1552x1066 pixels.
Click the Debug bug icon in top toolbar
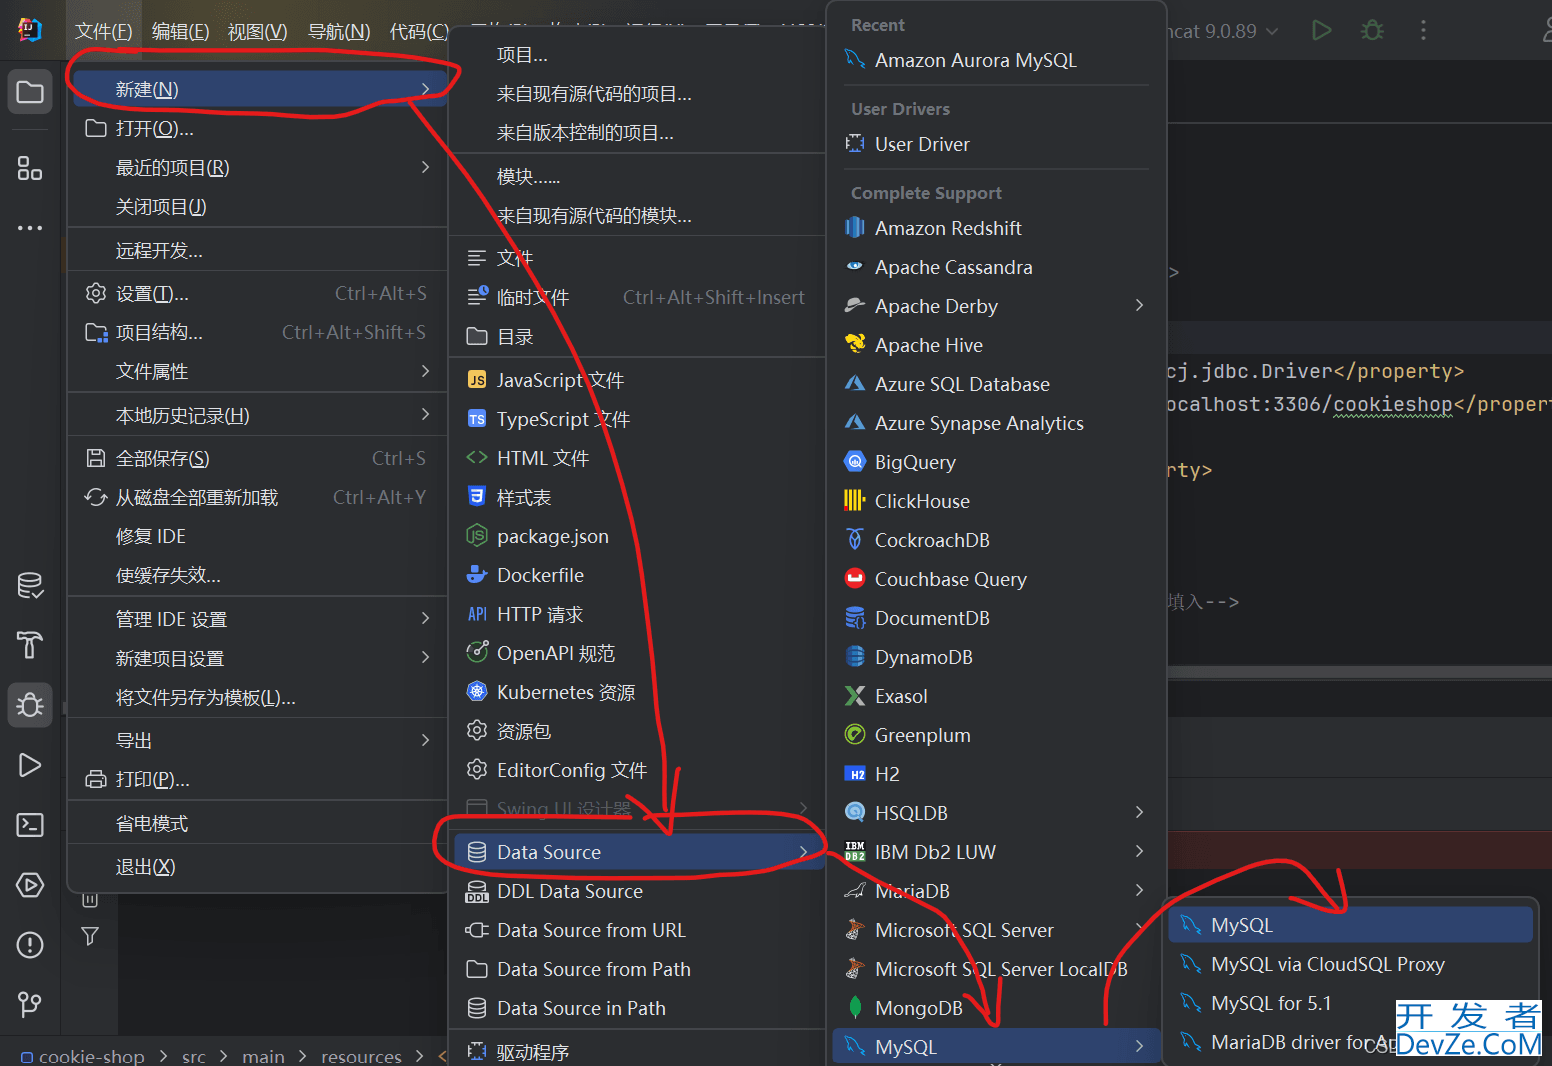(1373, 30)
